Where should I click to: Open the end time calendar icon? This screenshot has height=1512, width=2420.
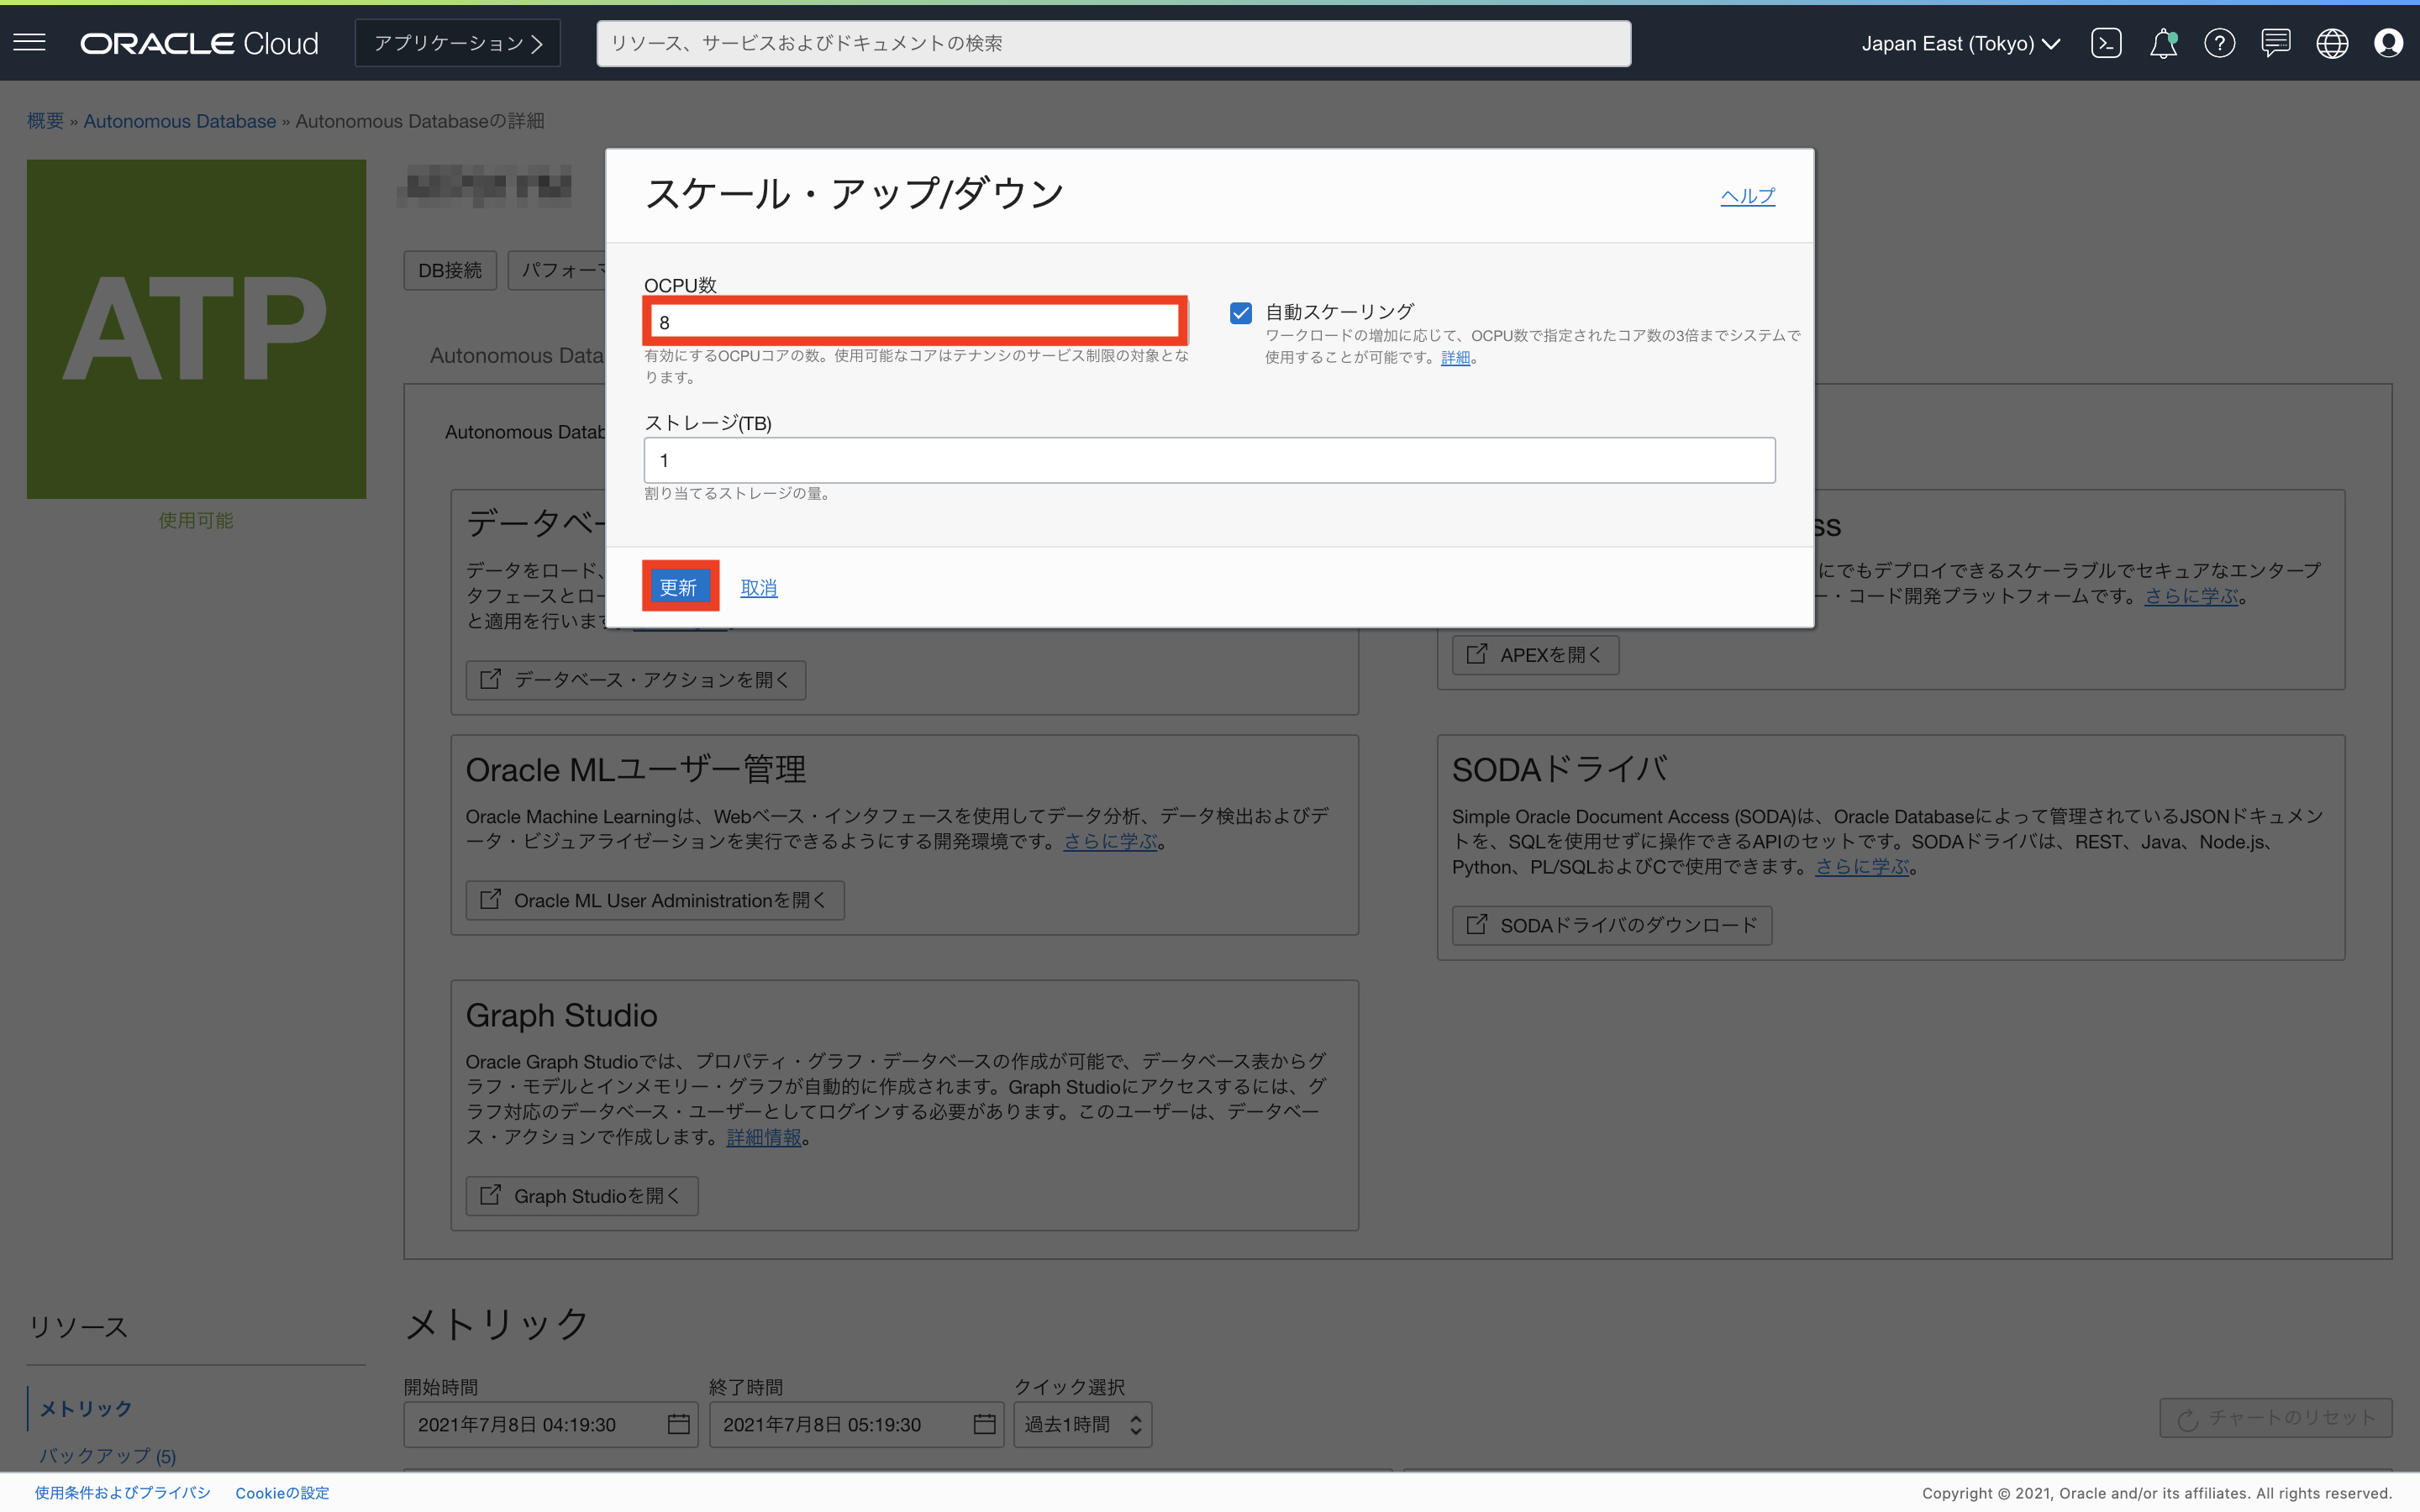(x=984, y=1424)
